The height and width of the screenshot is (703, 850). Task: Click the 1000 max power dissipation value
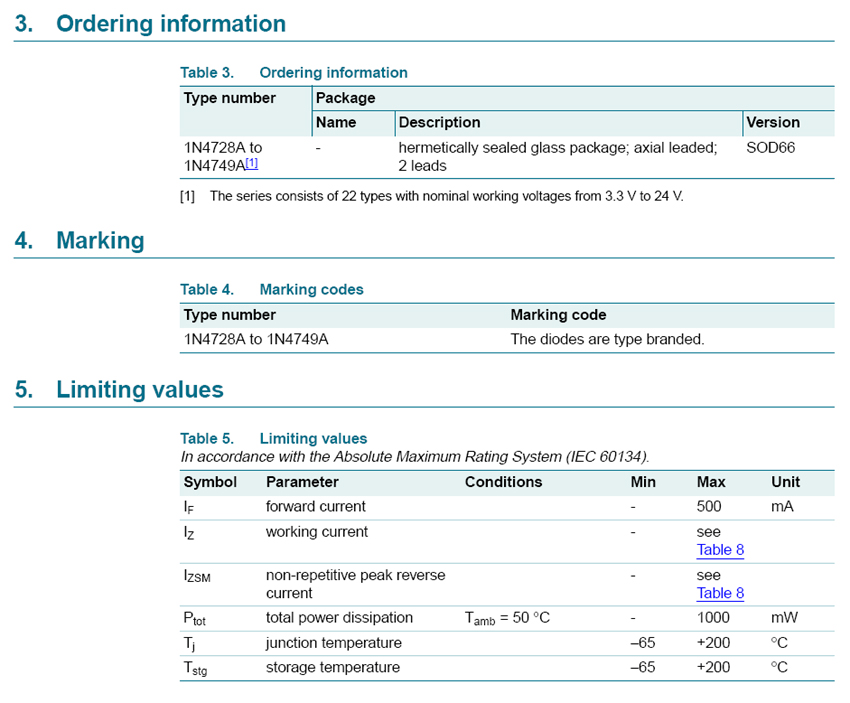(x=713, y=617)
